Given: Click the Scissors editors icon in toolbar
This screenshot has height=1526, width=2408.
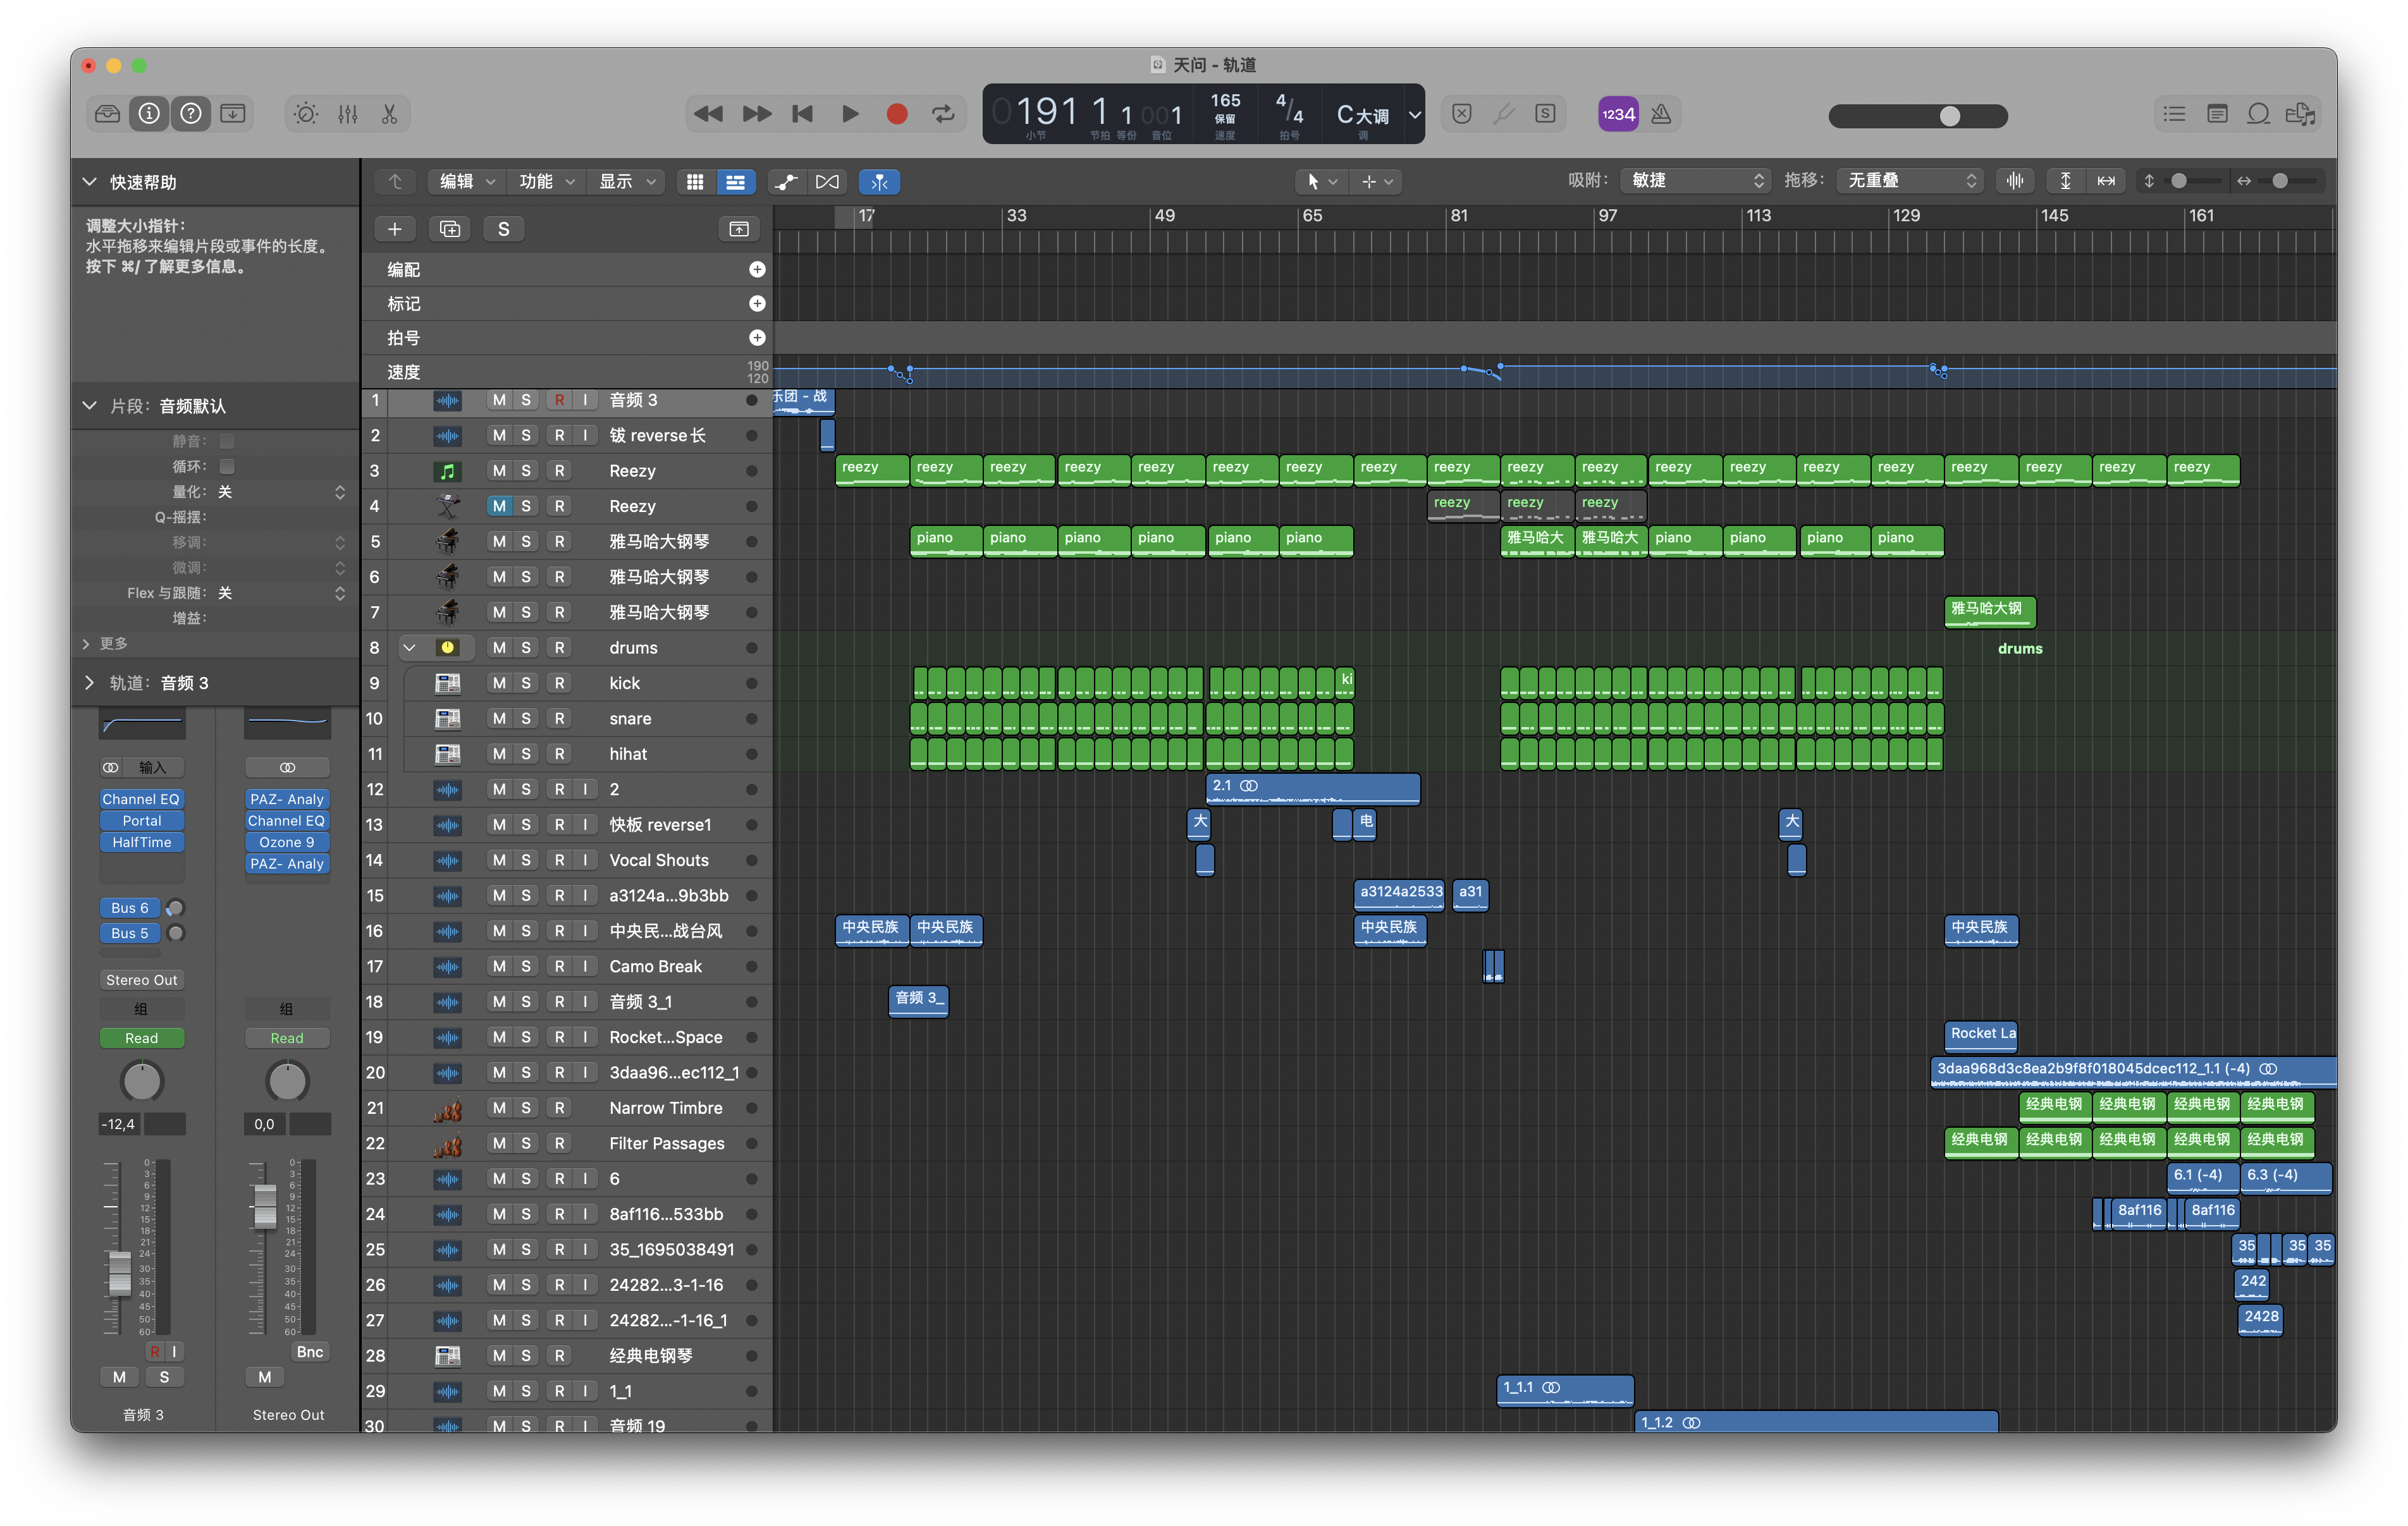Looking at the screenshot, I should (389, 114).
